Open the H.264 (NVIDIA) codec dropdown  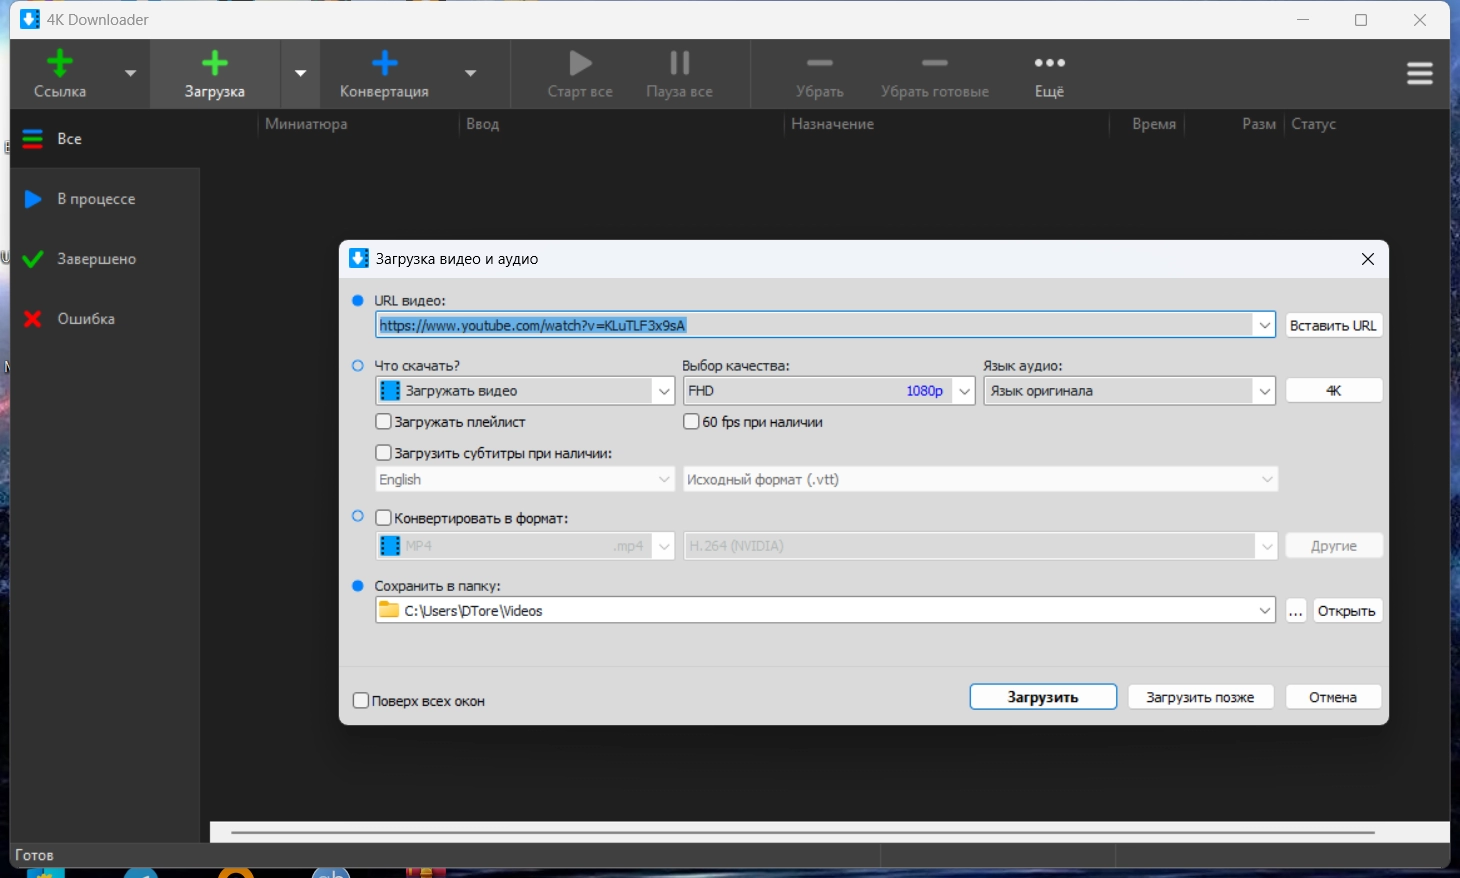pyautogui.click(x=981, y=546)
